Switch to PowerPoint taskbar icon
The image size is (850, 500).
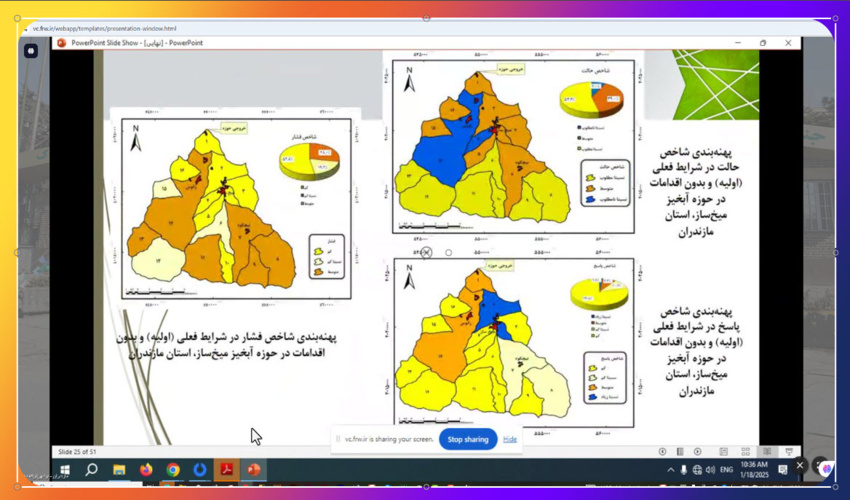pyautogui.click(x=254, y=470)
